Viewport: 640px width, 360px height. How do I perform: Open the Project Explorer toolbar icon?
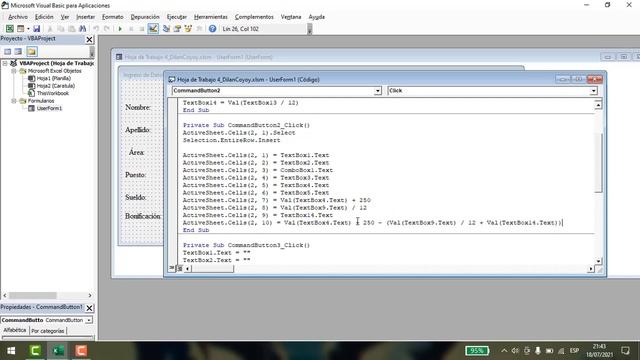pyautogui.click(x=166, y=29)
